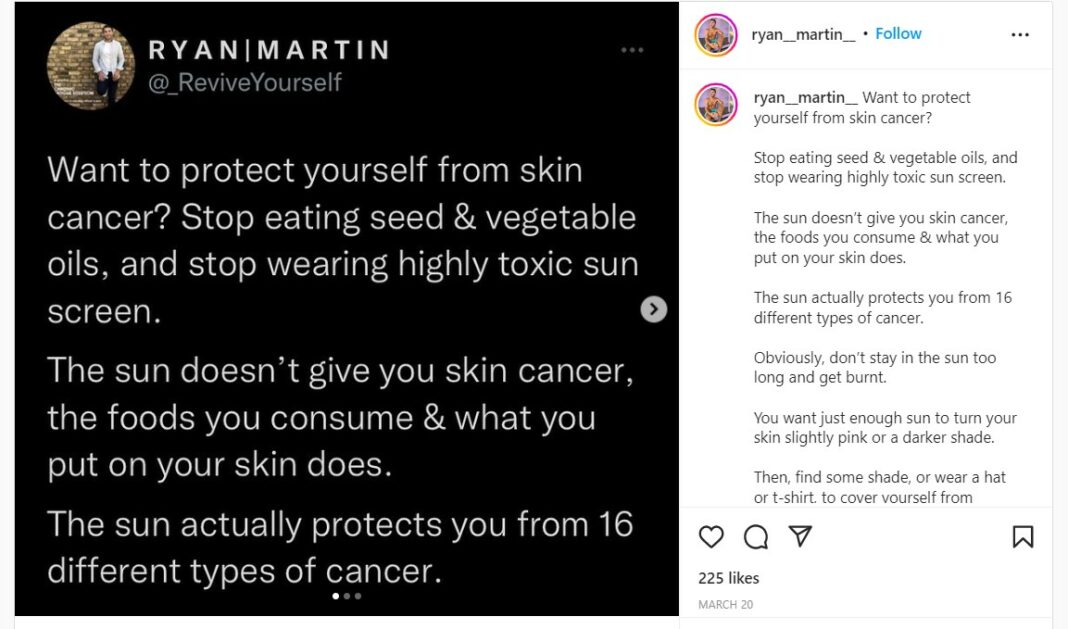Select the third carousel dot indicator

click(357, 595)
